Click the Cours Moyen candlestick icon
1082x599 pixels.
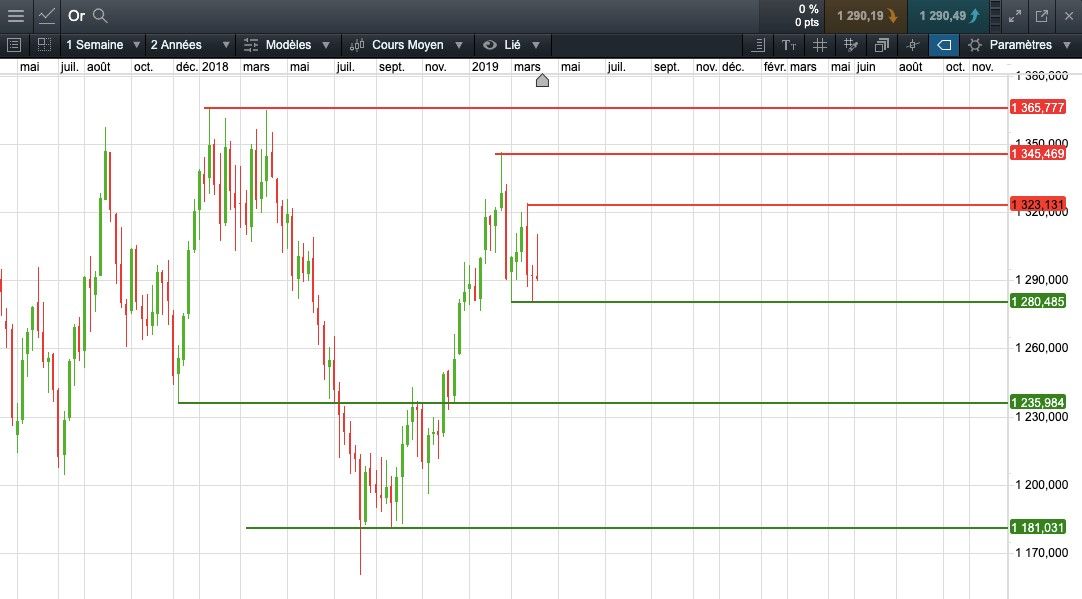click(x=357, y=45)
